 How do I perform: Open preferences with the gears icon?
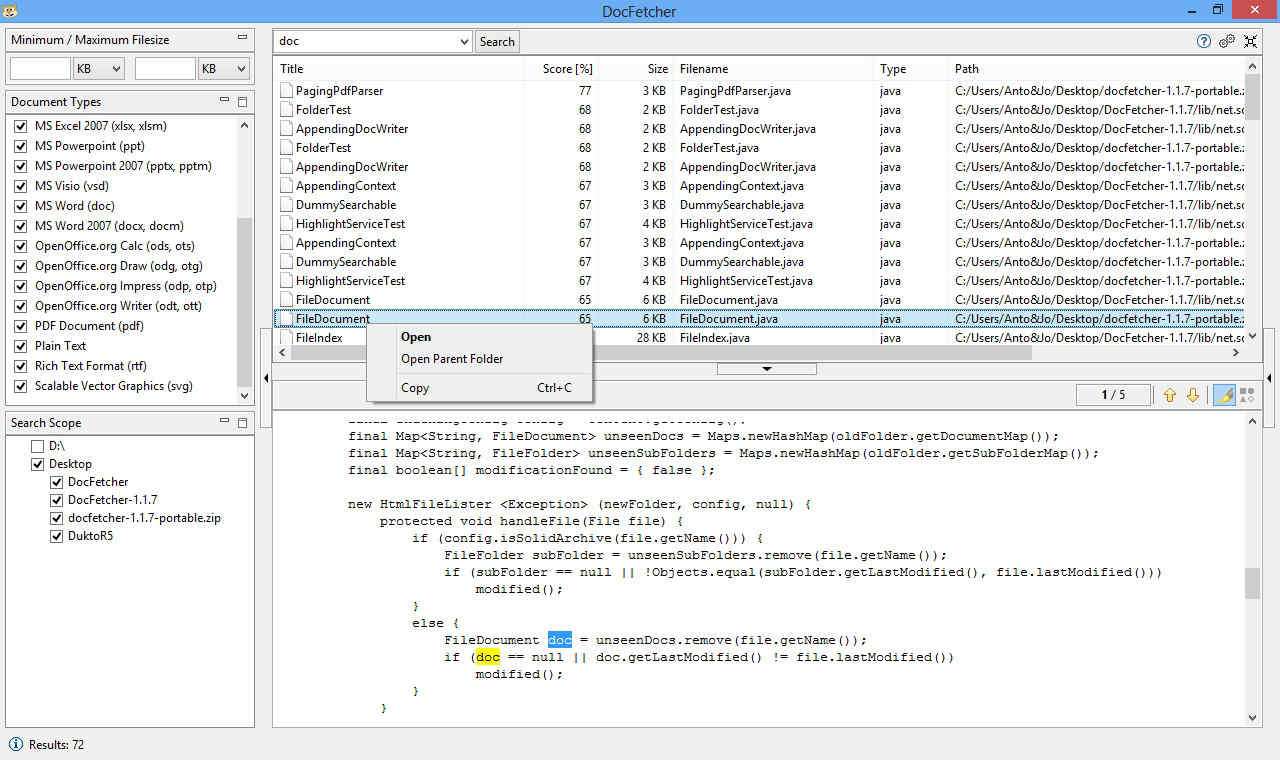pos(1227,41)
